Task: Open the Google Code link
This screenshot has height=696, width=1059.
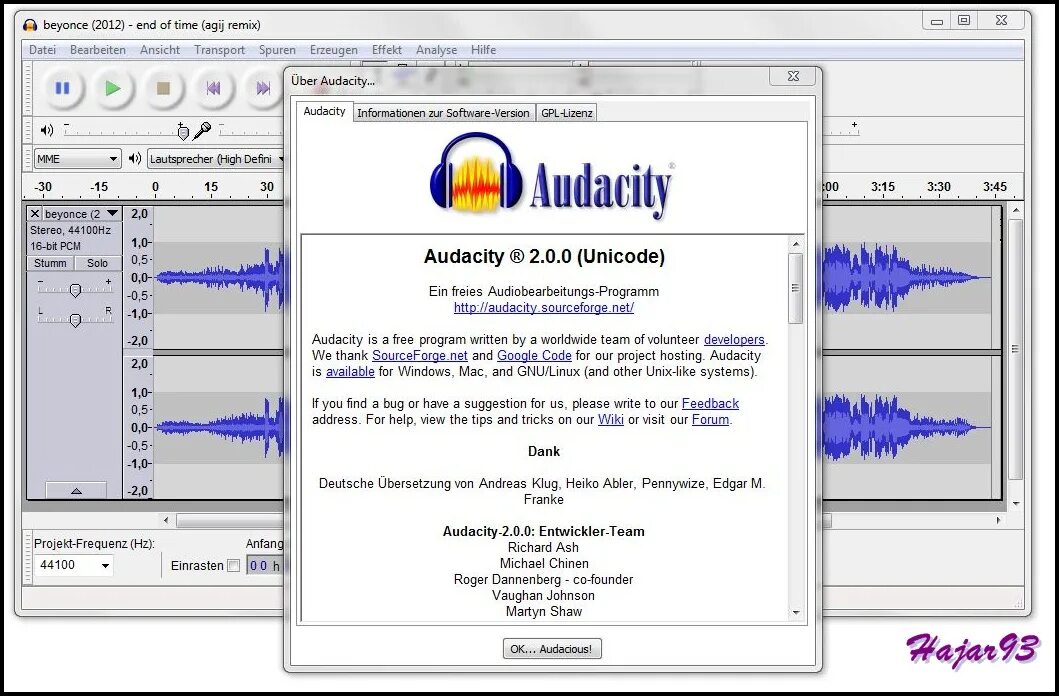Action: click(x=534, y=356)
